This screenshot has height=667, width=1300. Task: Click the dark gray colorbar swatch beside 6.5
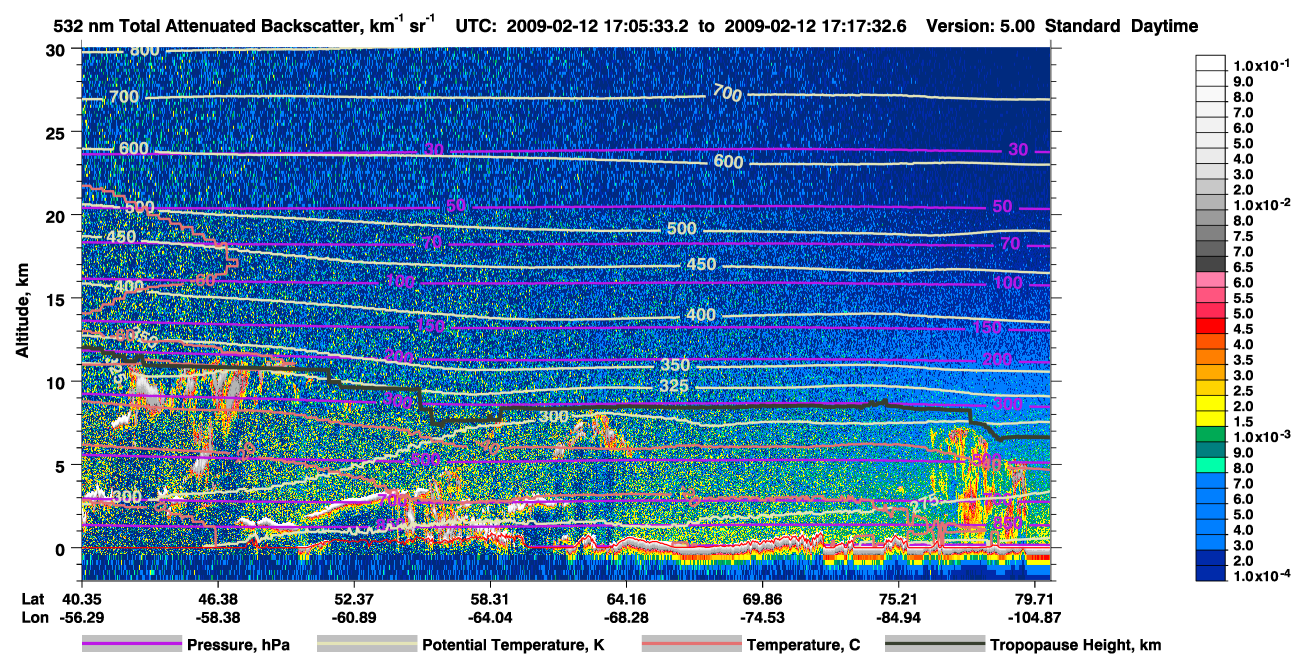tap(1210, 264)
